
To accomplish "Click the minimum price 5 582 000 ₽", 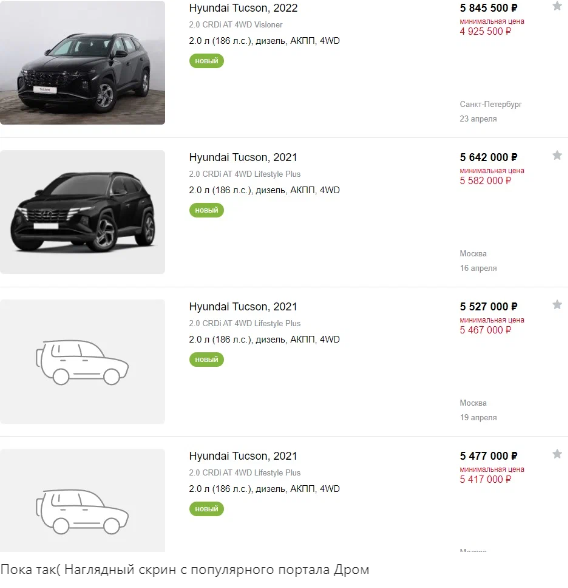I will [x=486, y=181].
